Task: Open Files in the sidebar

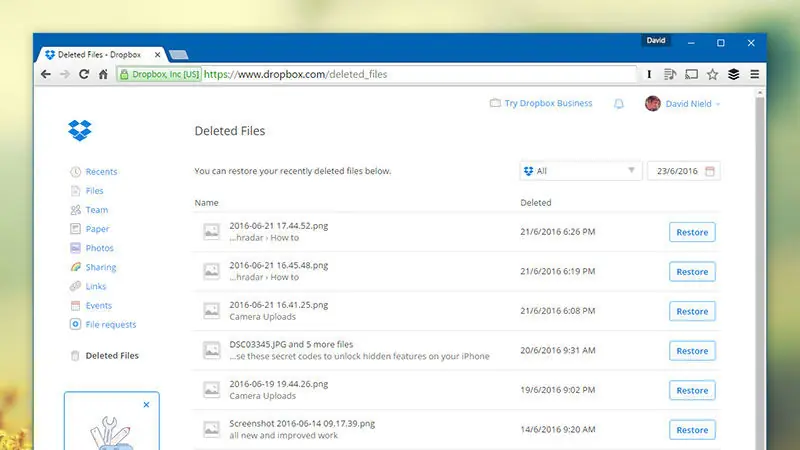Action: pyautogui.click(x=94, y=191)
